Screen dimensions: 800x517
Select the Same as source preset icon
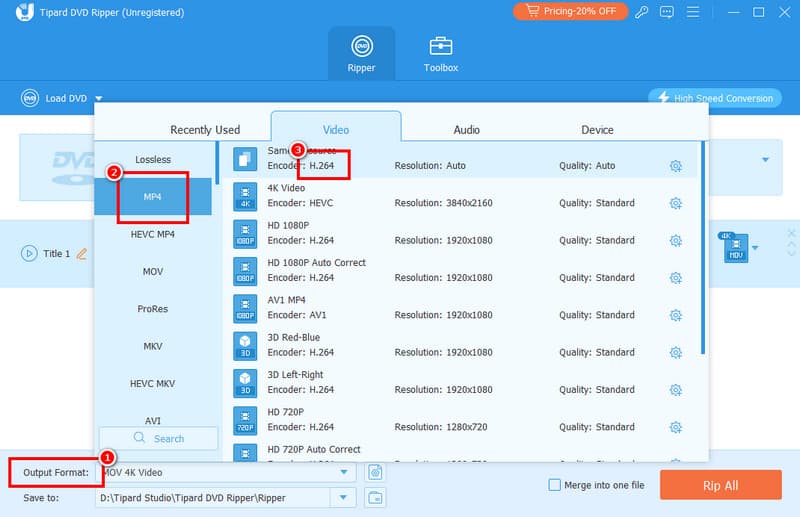pos(245,159)
